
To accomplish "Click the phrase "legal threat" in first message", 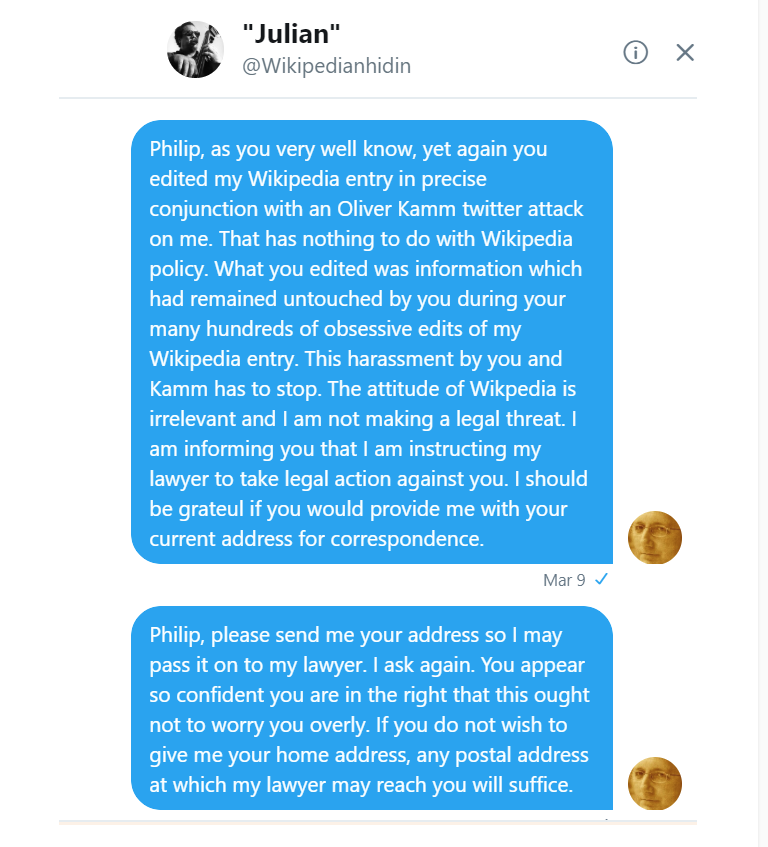I will click(510, 419).
